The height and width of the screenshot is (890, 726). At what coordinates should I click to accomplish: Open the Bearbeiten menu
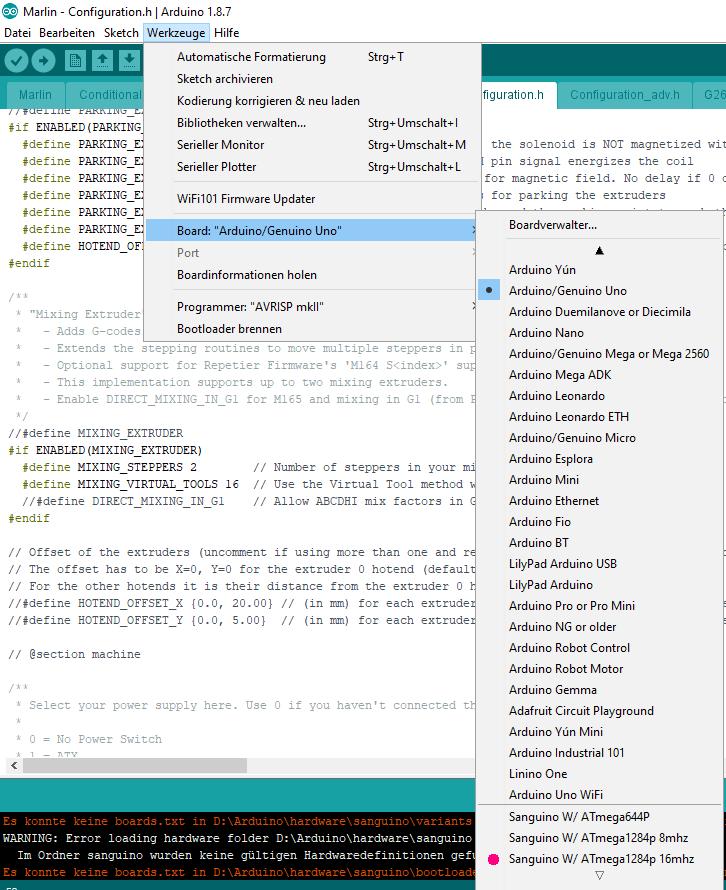pos(67,33)
